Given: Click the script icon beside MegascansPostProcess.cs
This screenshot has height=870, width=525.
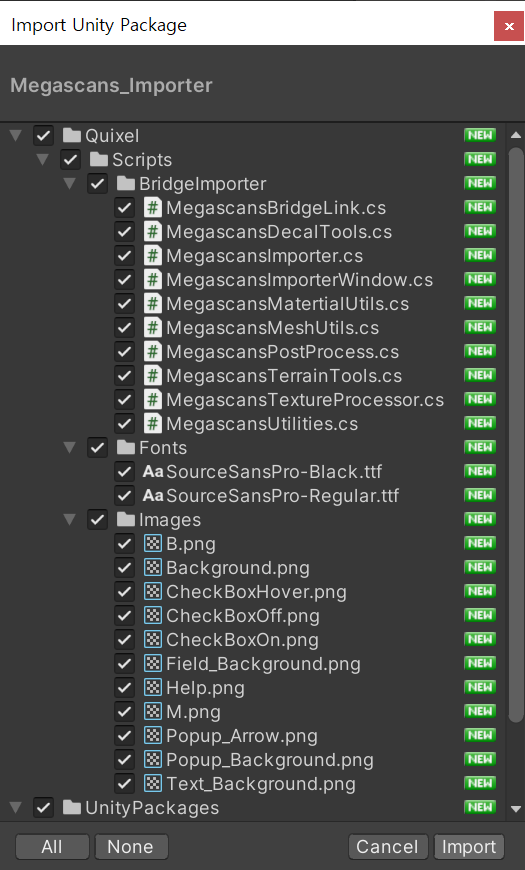Looking at the screenshot, I should (x=153, y=352).
